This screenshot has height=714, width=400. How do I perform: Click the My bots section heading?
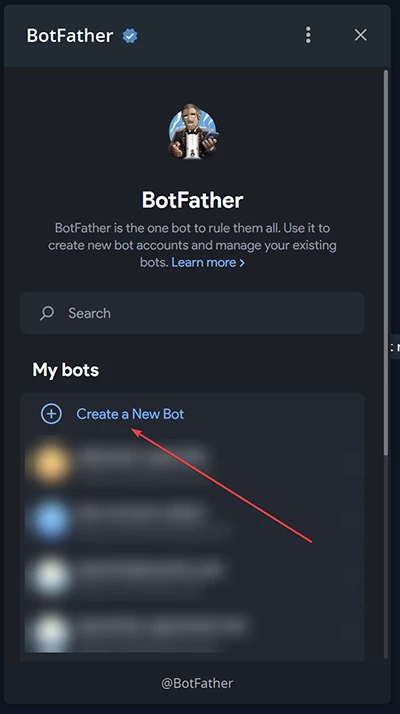[x=66, y=370]
